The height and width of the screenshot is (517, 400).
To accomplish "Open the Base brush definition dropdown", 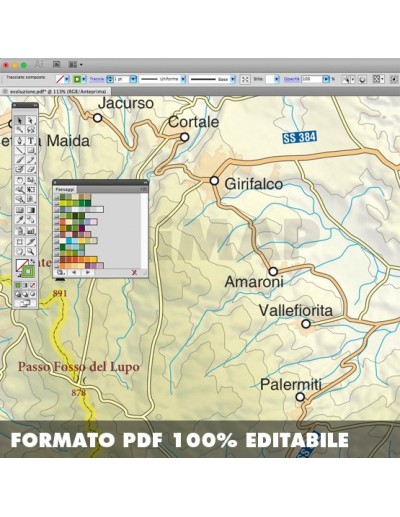I will [x=233, y=79].
